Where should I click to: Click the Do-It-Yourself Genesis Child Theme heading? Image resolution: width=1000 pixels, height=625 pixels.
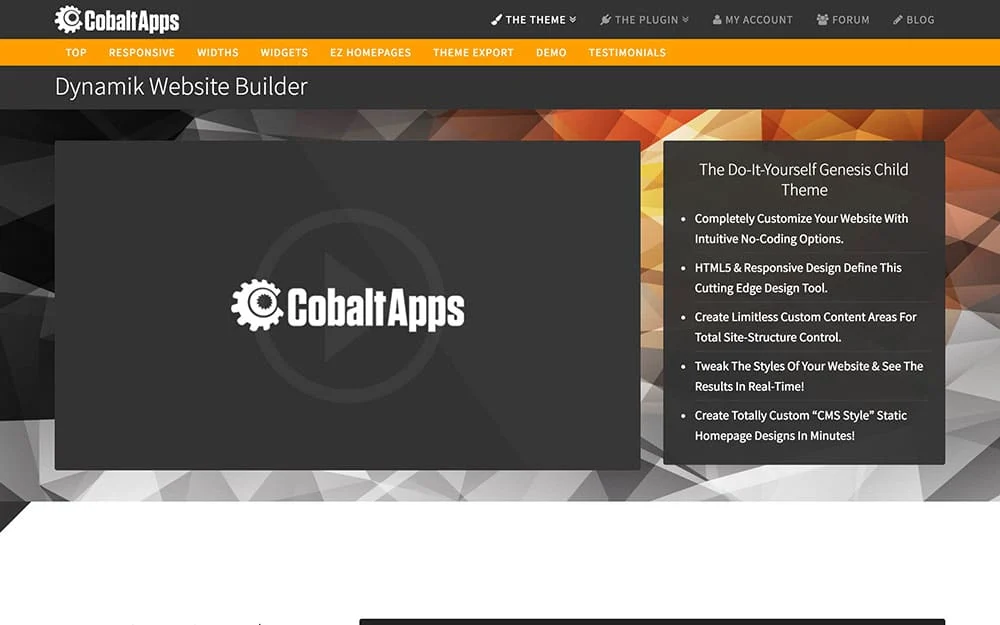(x=804, y=179)
